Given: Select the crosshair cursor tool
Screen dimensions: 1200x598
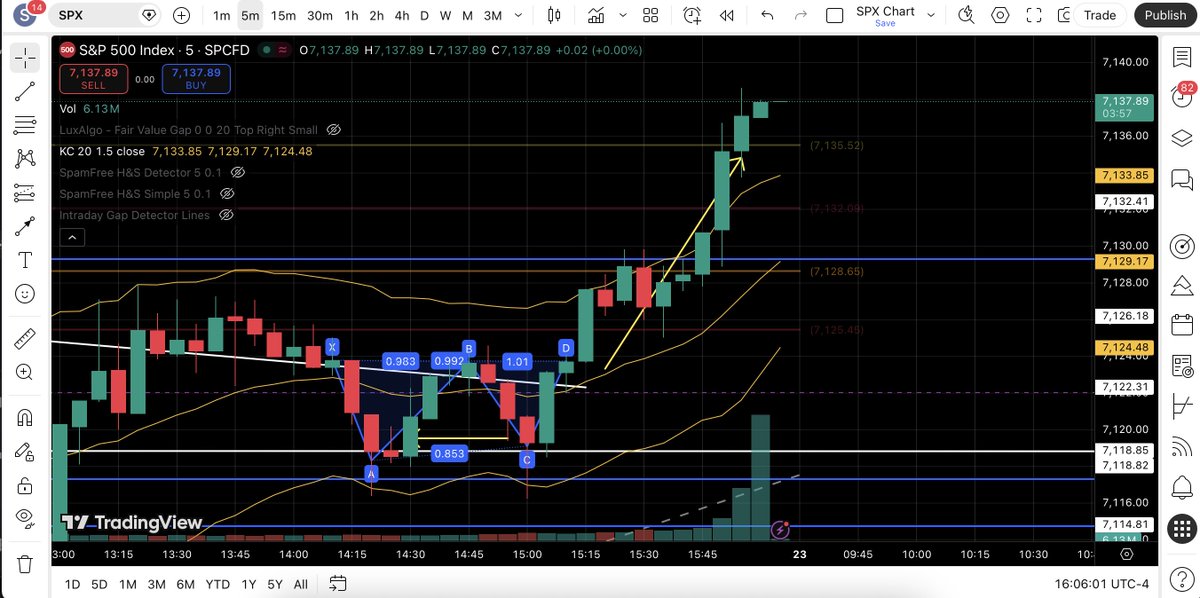Looking at the screenshot, I should pyautogui.click(x=25, y=57).
